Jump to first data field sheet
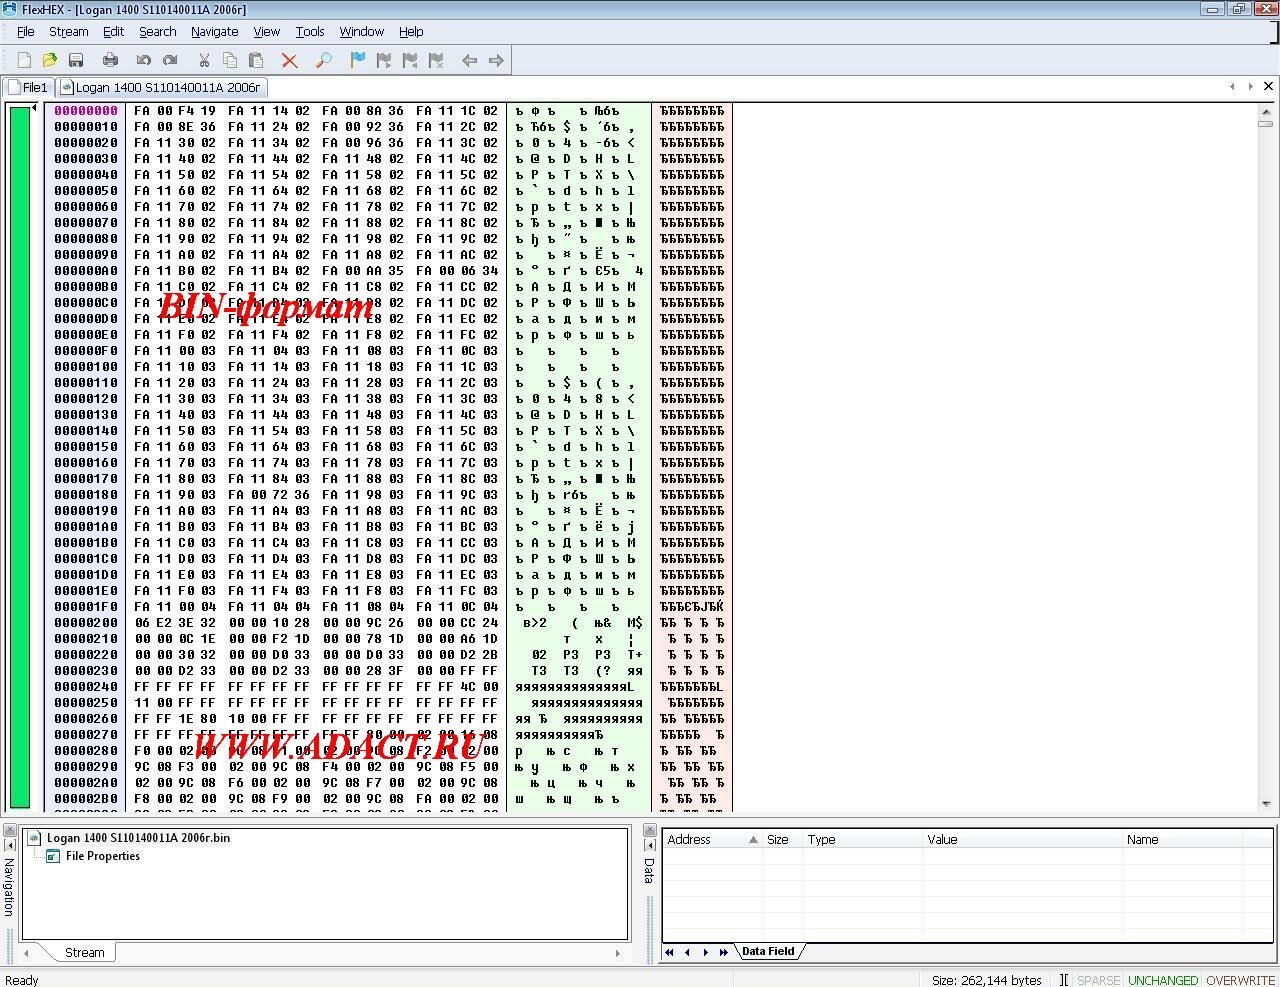 (669, 952)
